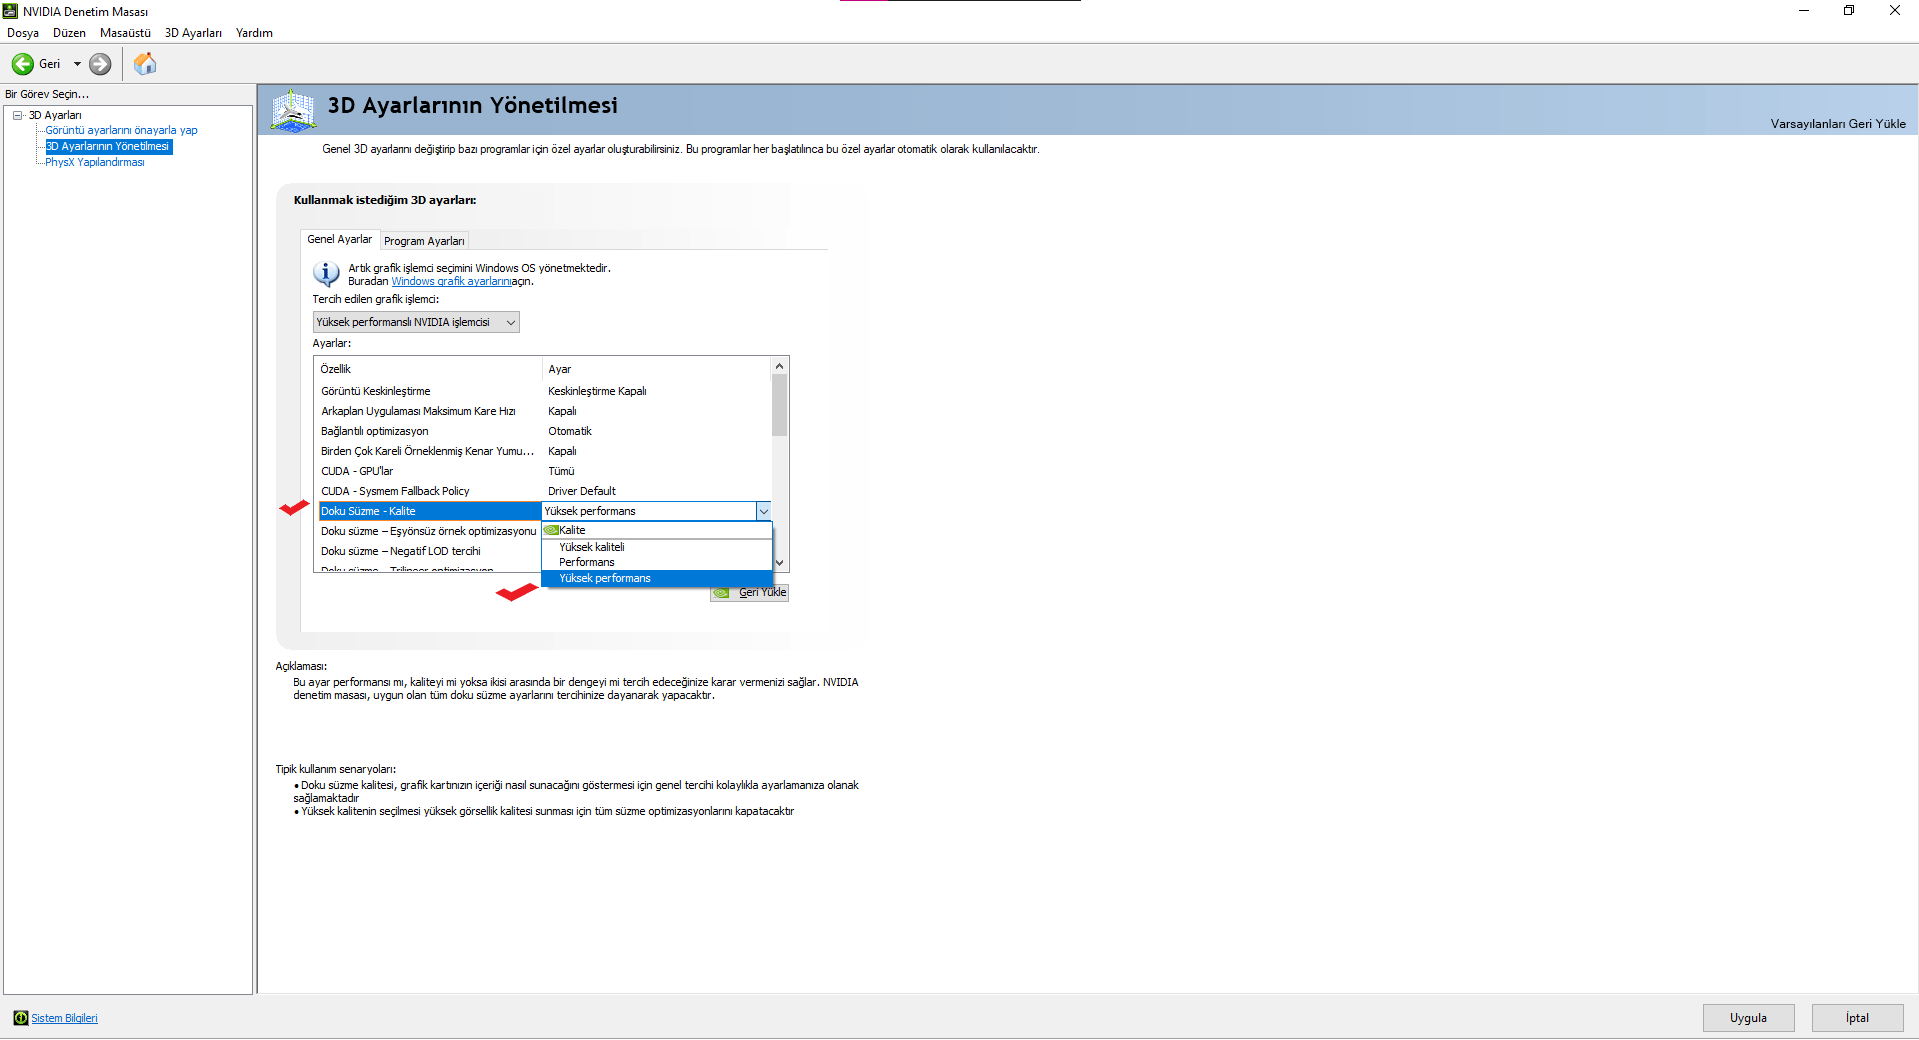Click the 3D settings header icon
The height and width of the screenshot is (1040, 1919).
point(293,111)
